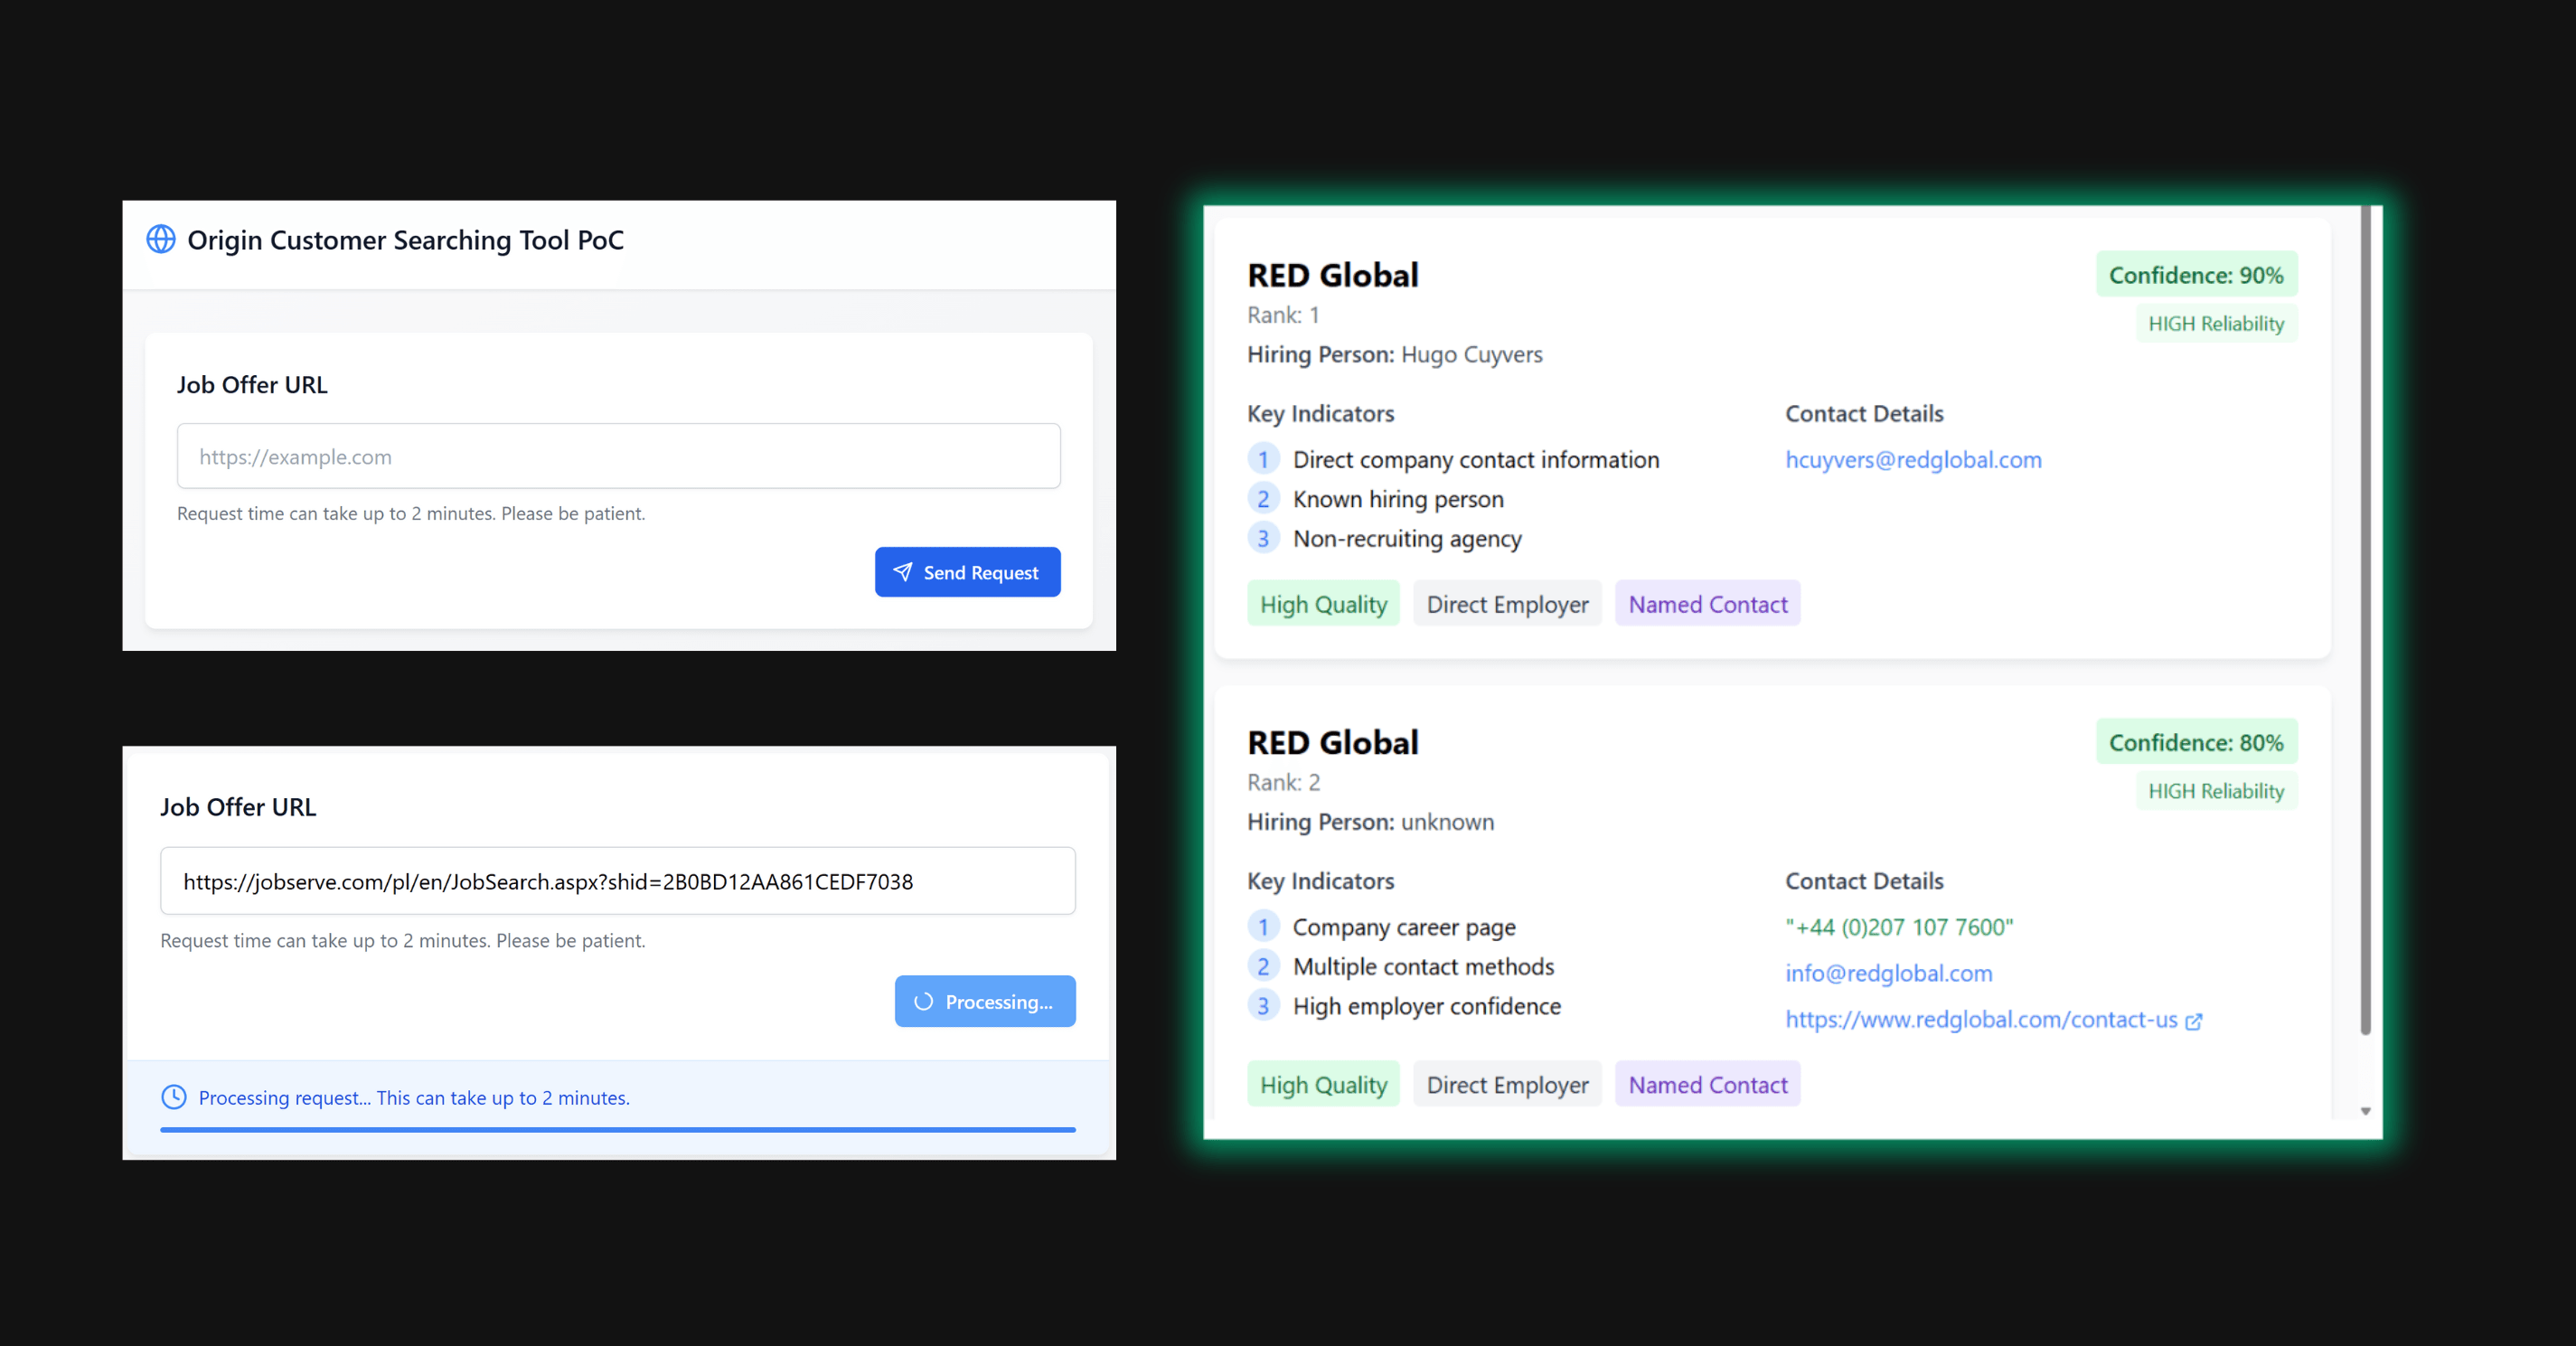Click HIGH Reliability badge on Rank 1 card
The width and height of the screenshot is (2576, 1346).
[x=2216, y=324]
